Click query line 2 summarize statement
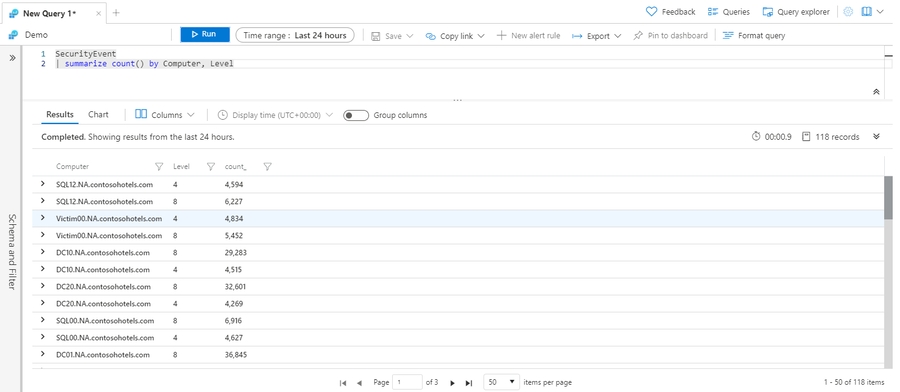Screen dimensions: 900x392 point(144,64)
